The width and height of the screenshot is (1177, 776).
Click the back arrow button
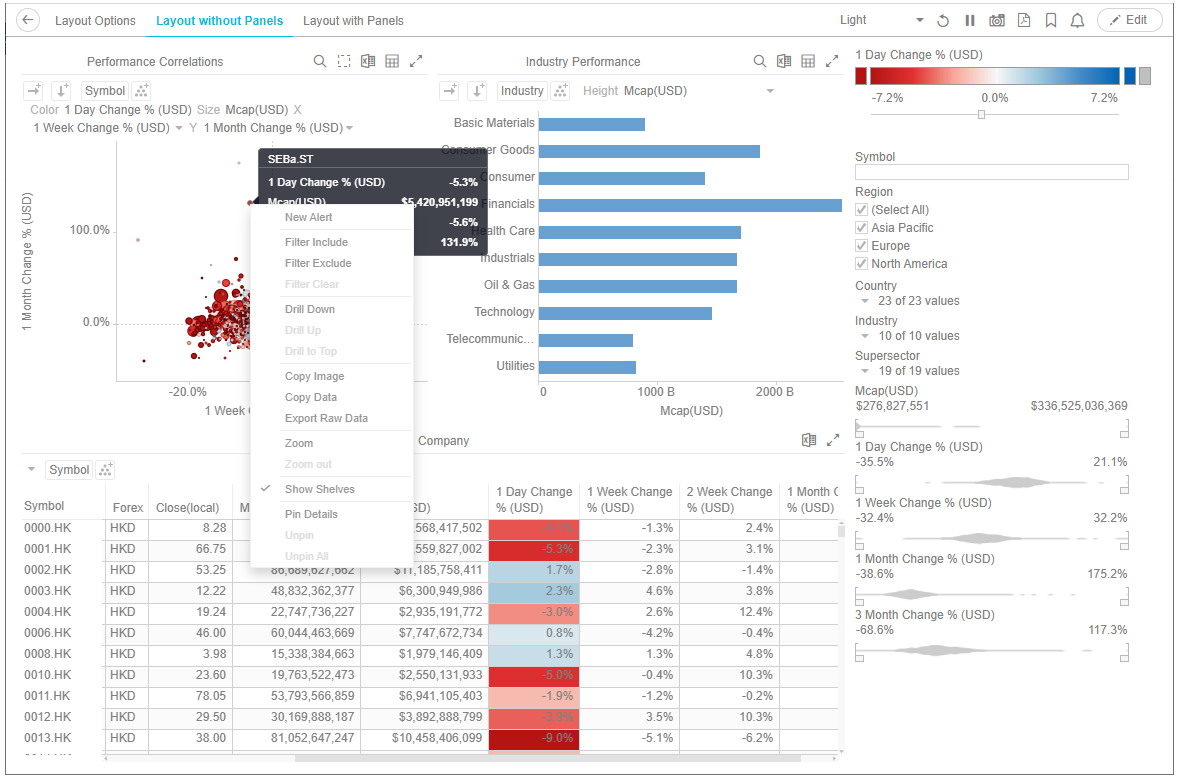click(28, 20)
